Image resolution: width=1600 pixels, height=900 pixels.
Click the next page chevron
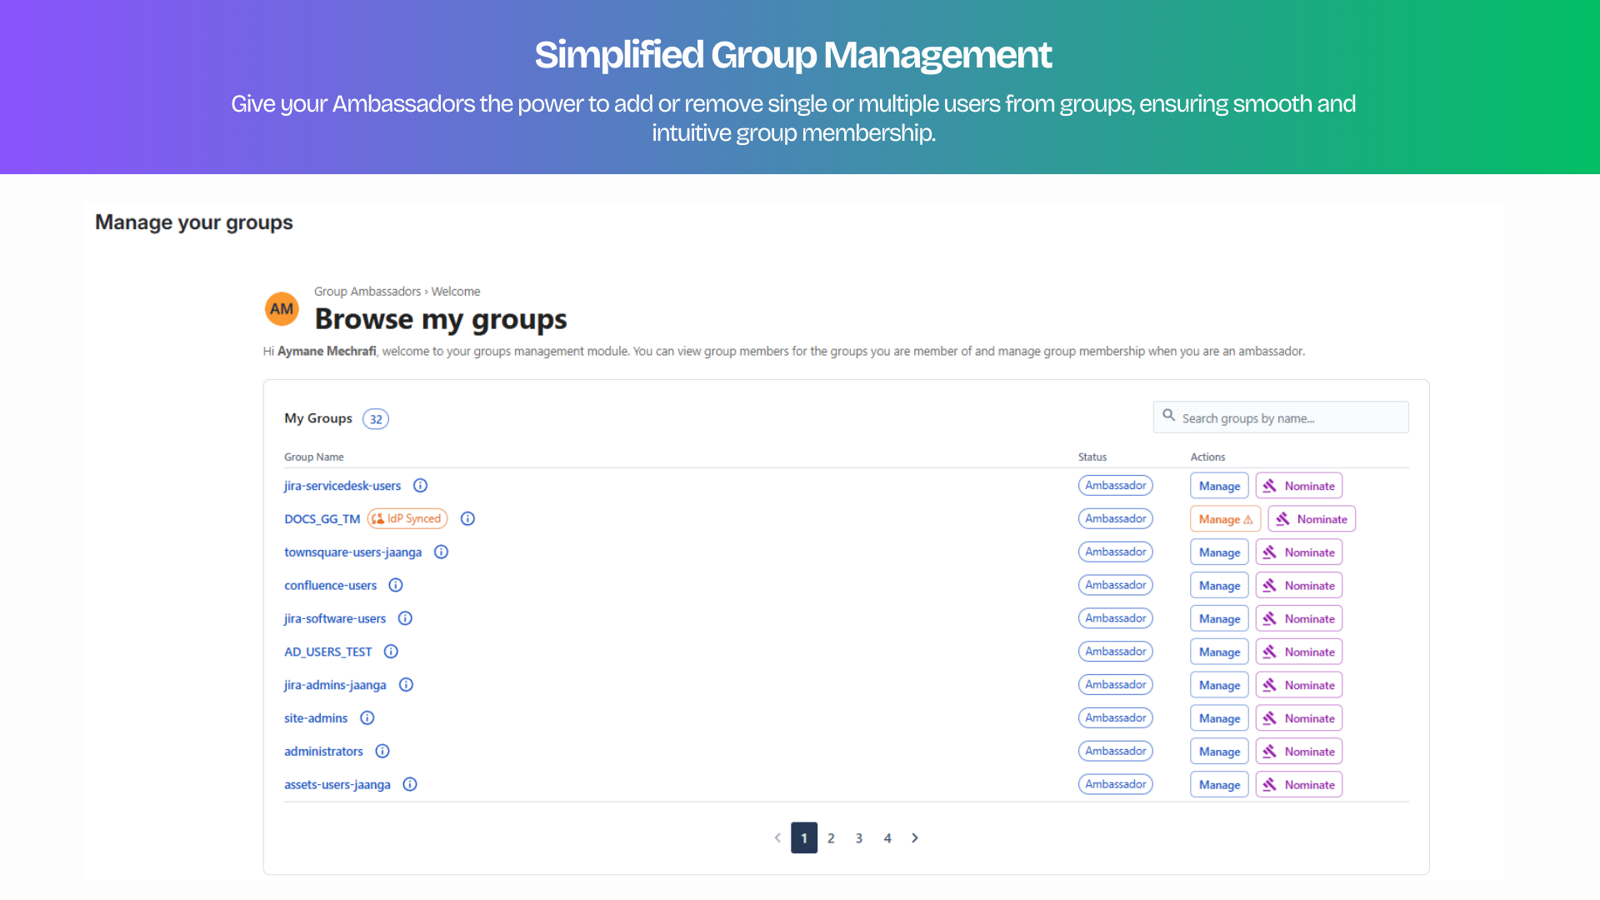(x=915, y=838)
